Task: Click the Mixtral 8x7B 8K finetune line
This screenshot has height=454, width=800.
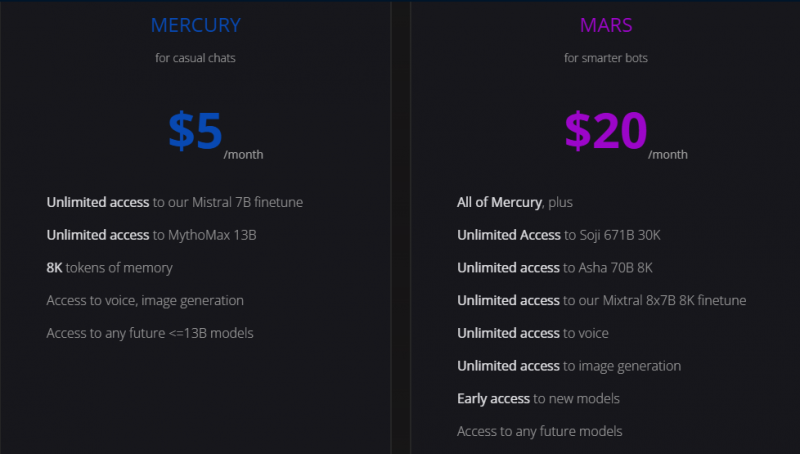Action: pyautogui.click(x=602, y=300)
